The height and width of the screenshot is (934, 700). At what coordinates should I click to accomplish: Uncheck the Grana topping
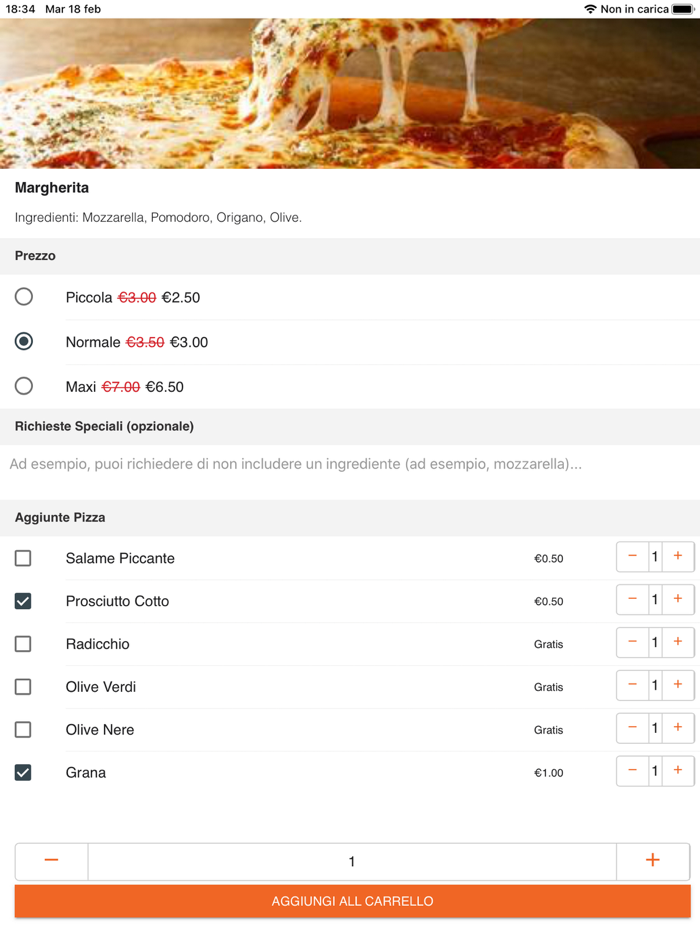(23, 772)
